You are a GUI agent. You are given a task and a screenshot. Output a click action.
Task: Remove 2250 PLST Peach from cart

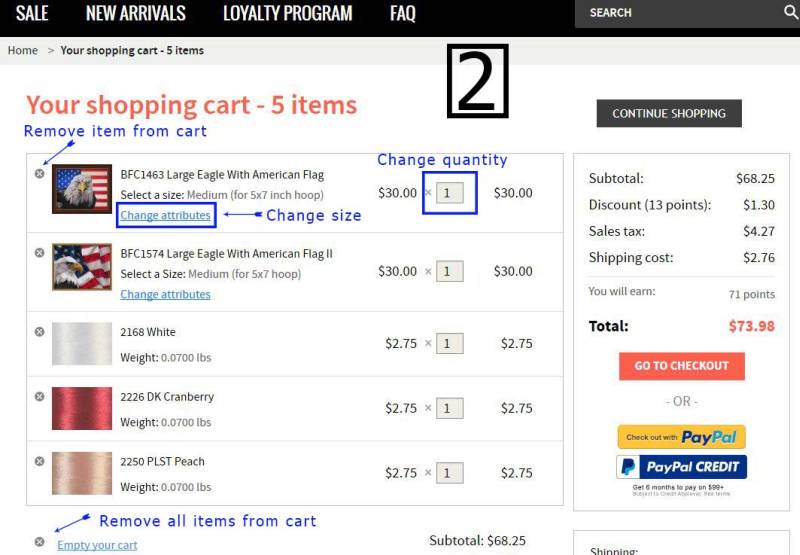[39, 461]
